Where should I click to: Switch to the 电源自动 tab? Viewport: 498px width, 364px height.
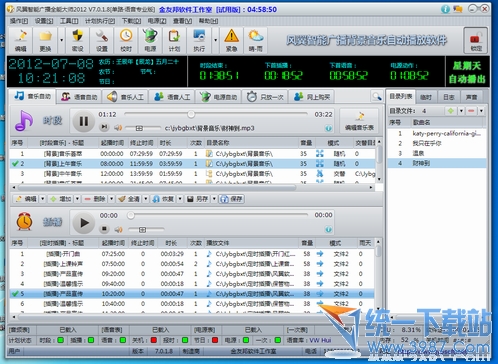(x=219, y=97)
